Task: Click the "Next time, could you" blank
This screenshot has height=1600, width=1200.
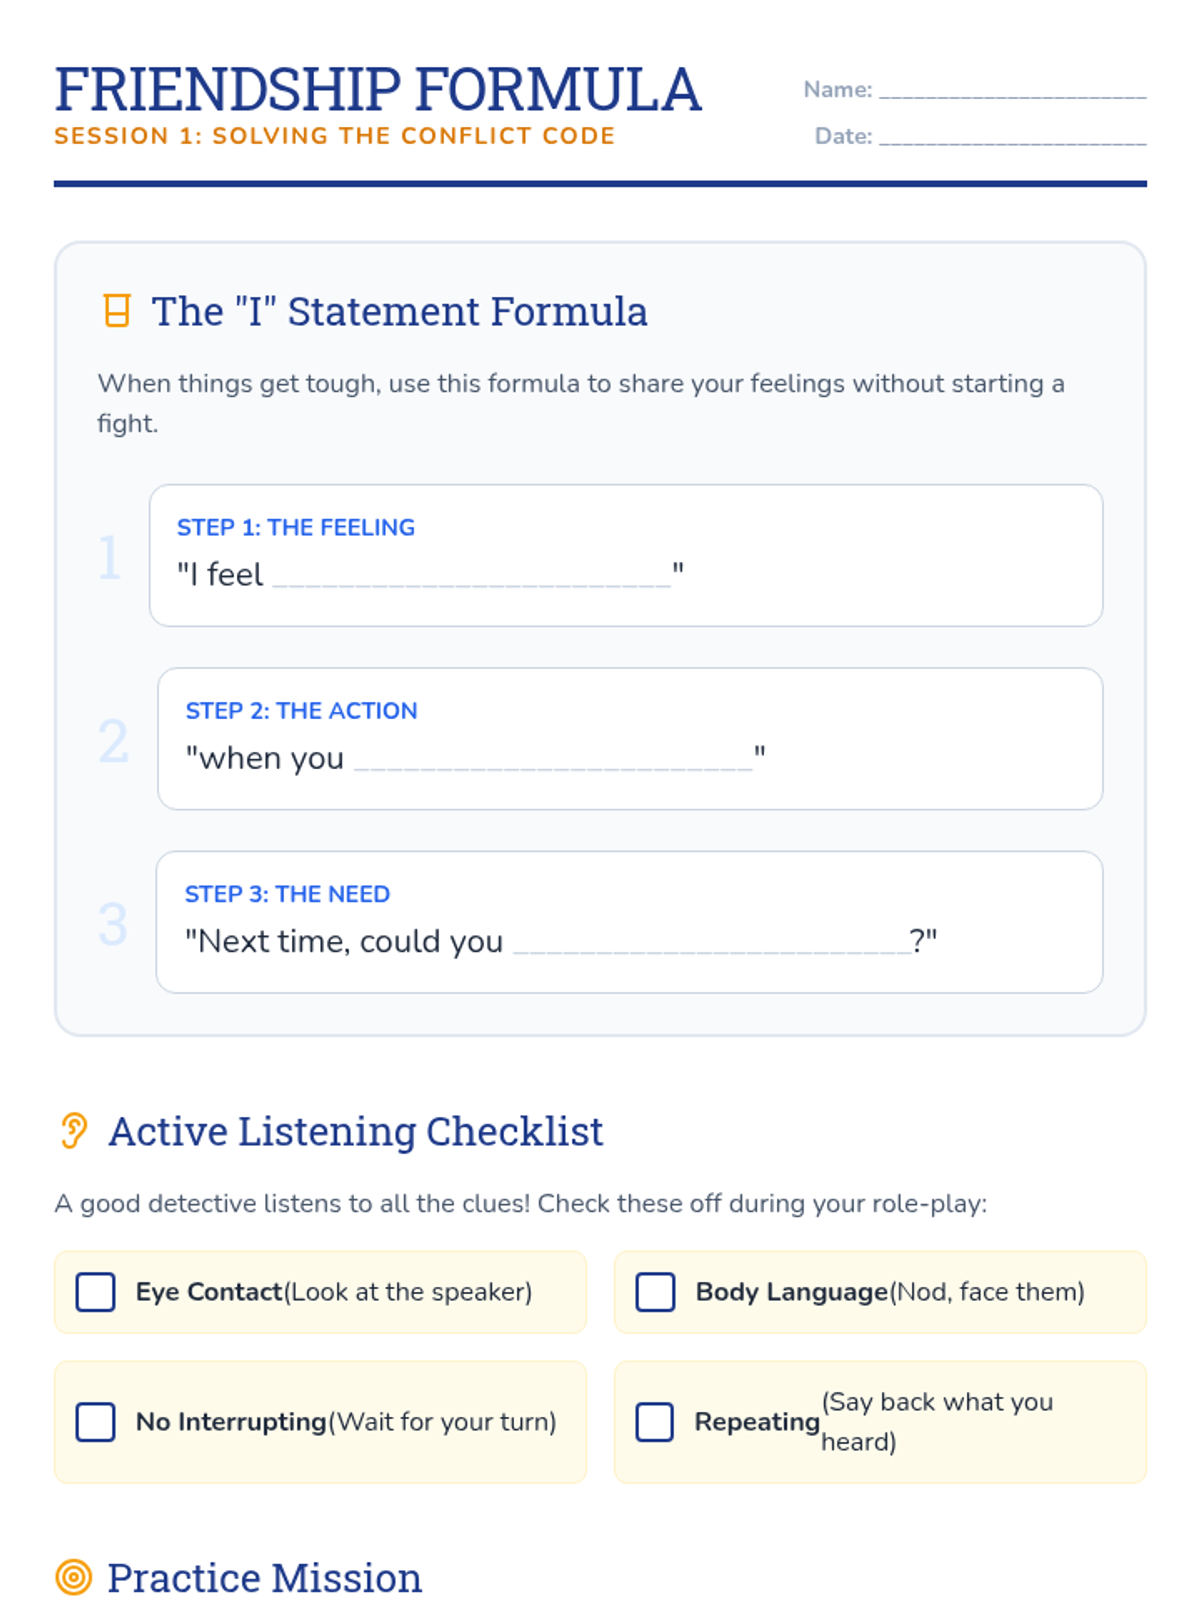Action: tap(711, 944)
